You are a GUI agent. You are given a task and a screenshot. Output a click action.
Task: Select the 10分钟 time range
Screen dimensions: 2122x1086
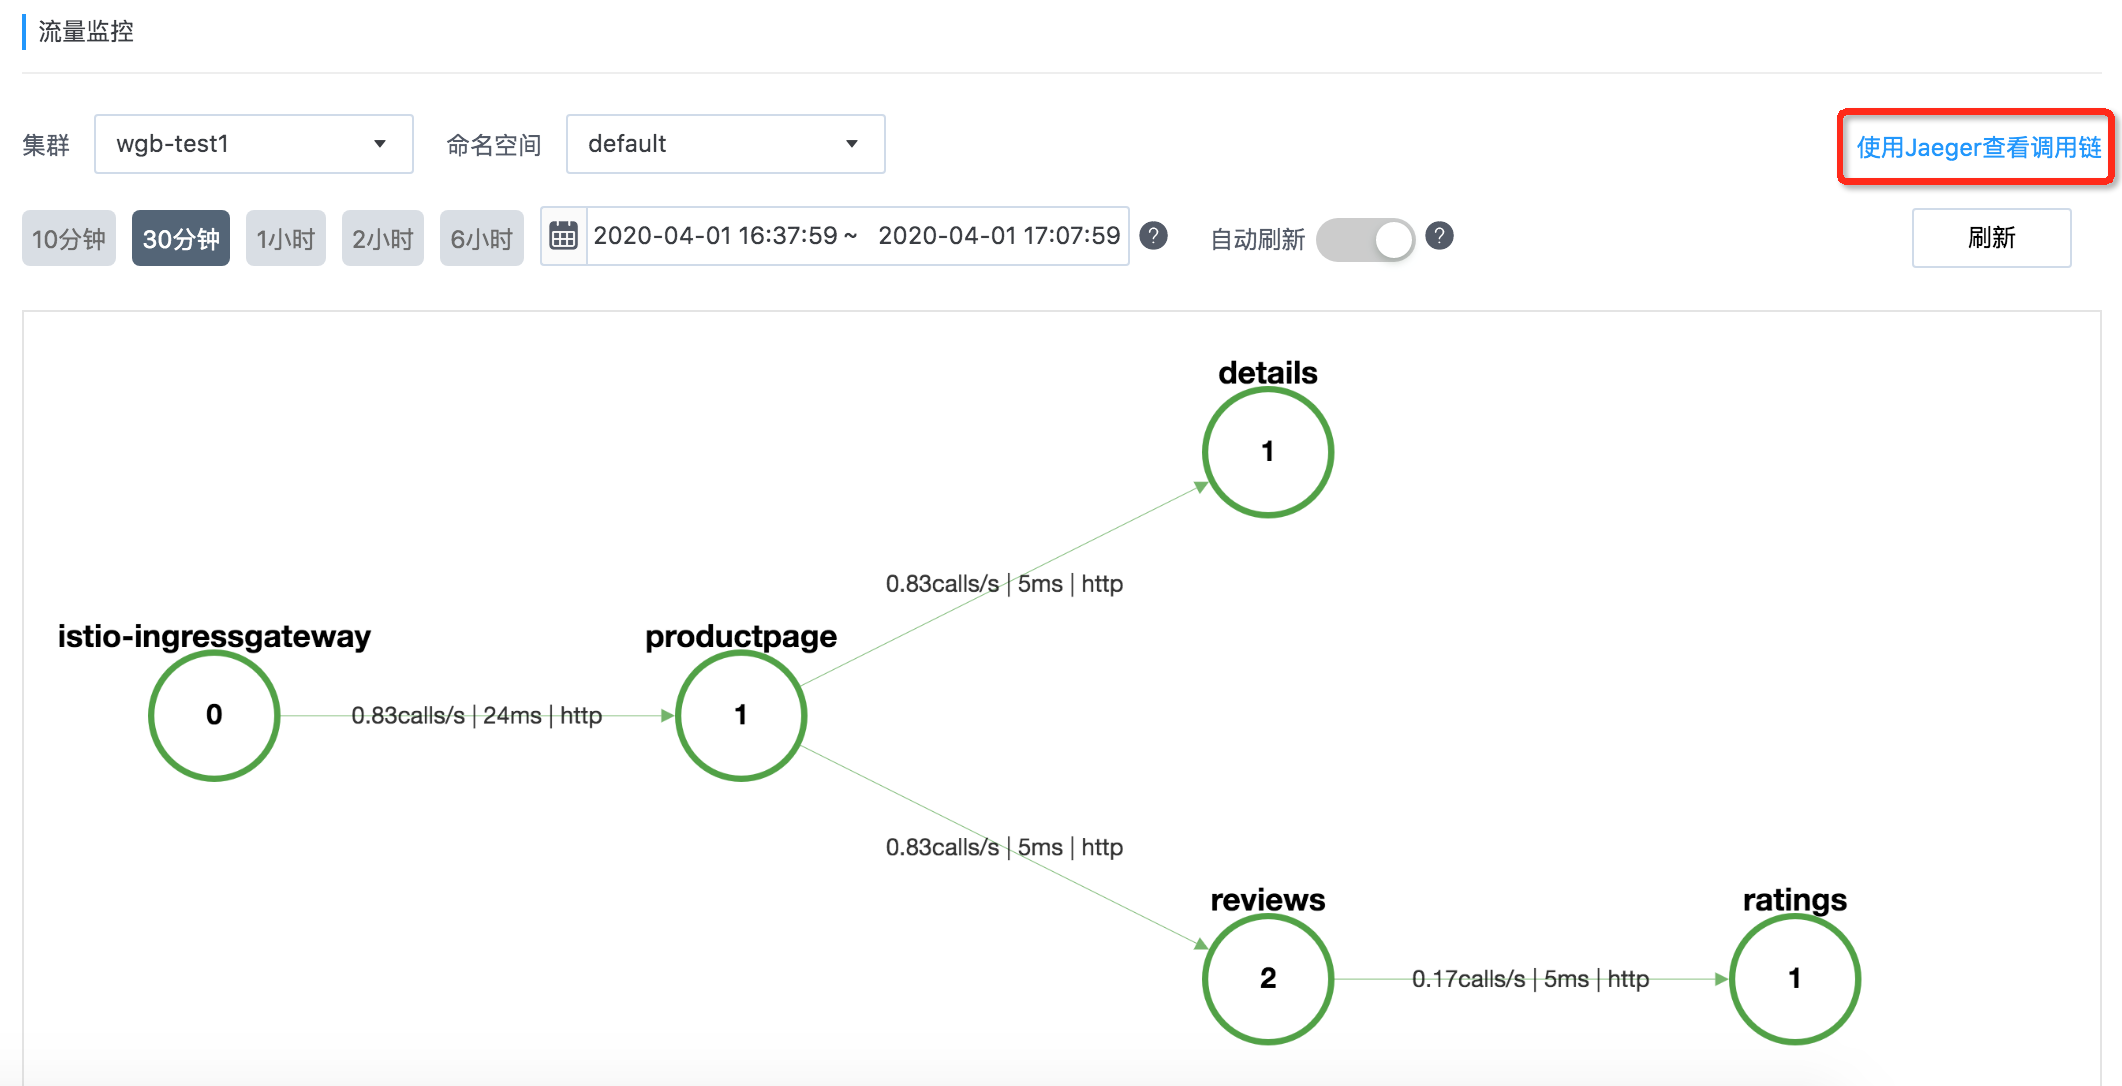click(x=69, y=239)
